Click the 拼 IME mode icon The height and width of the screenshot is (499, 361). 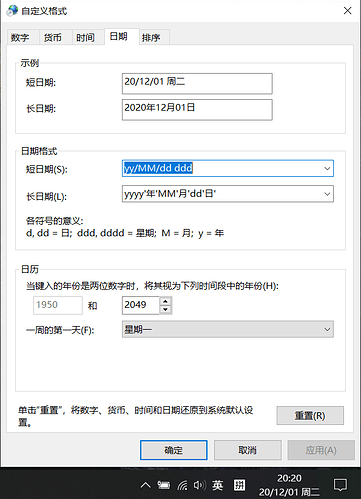[239, 485]
